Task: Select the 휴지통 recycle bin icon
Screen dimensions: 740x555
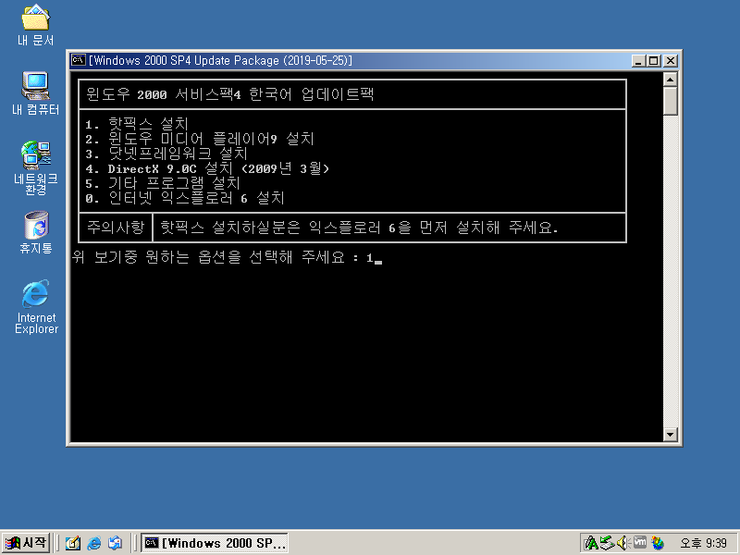Action: pyautogui.click(x=35, y=232)
